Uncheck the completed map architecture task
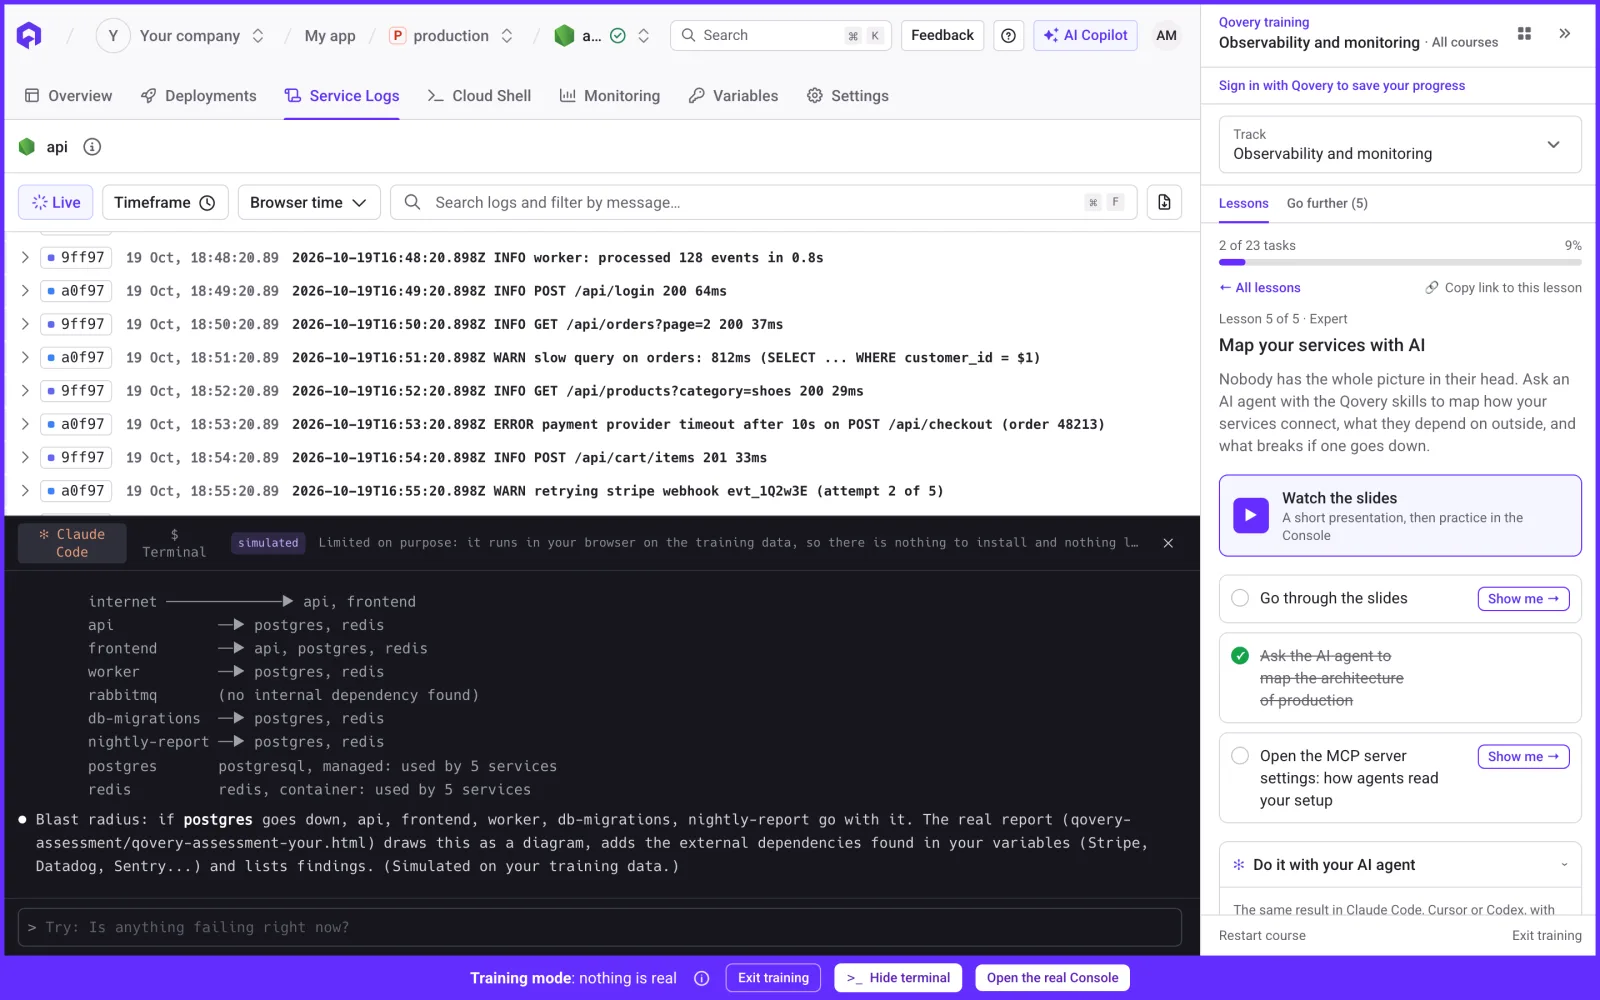Screen dimensions: 1600x1000 click(x=1240, y=656)
